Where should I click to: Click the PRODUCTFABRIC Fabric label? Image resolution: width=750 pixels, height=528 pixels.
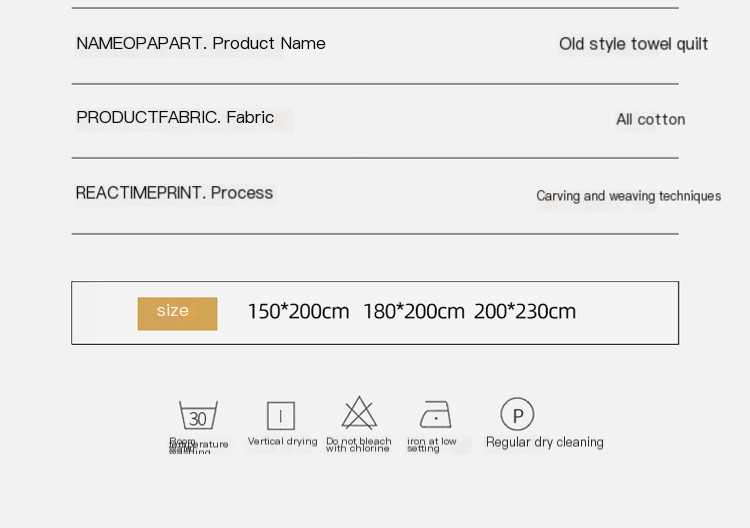[x=175, y=118]
